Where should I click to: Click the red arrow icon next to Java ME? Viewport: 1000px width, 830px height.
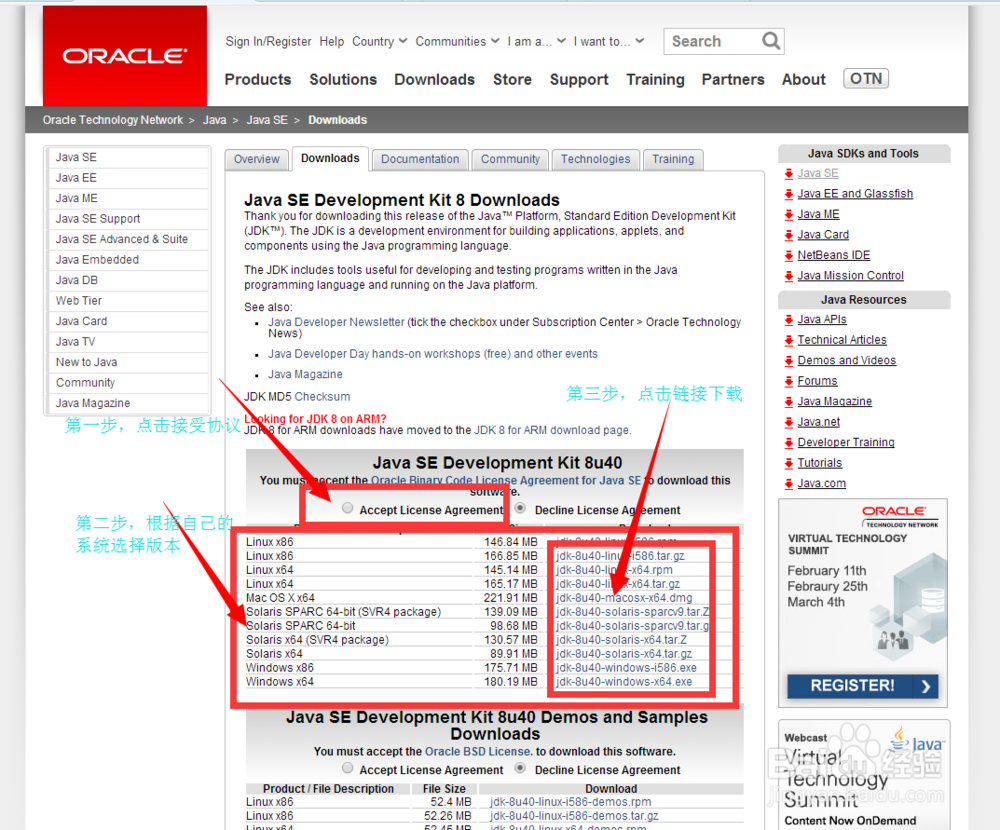(x=789, y=214)
